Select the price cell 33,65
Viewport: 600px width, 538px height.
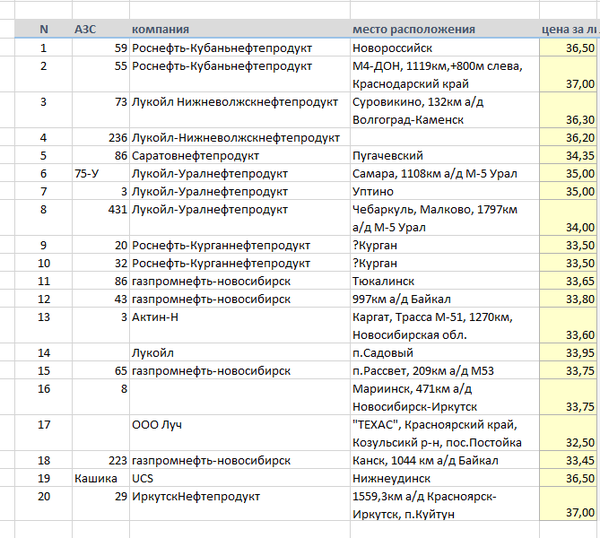tap(568, 281)
